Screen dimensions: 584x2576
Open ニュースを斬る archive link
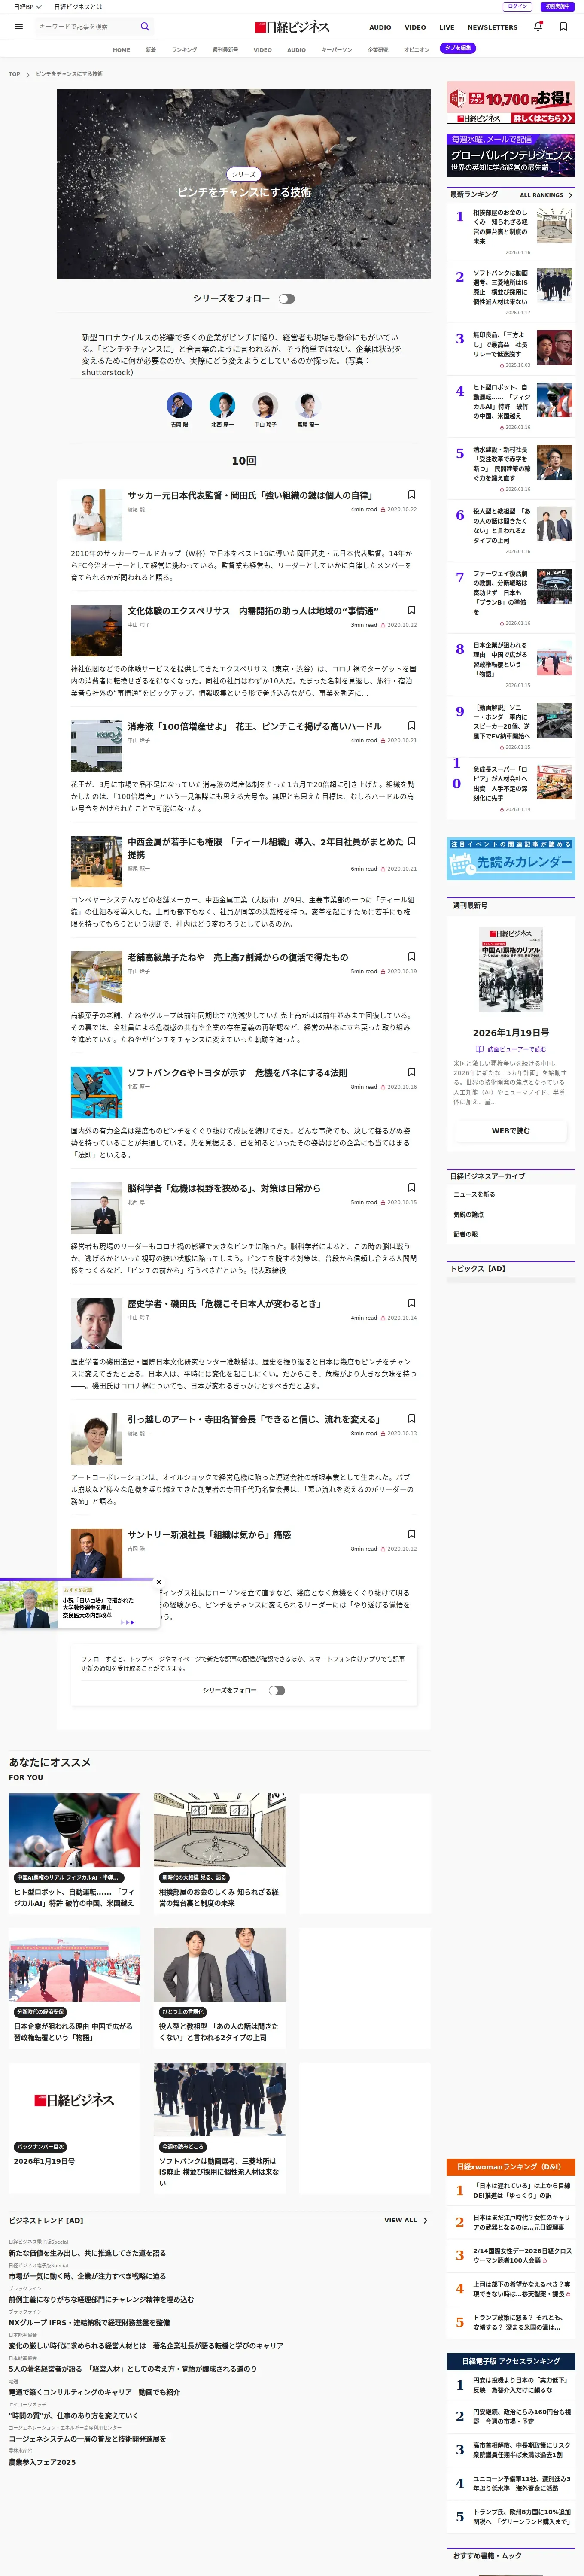[474, 1194]
